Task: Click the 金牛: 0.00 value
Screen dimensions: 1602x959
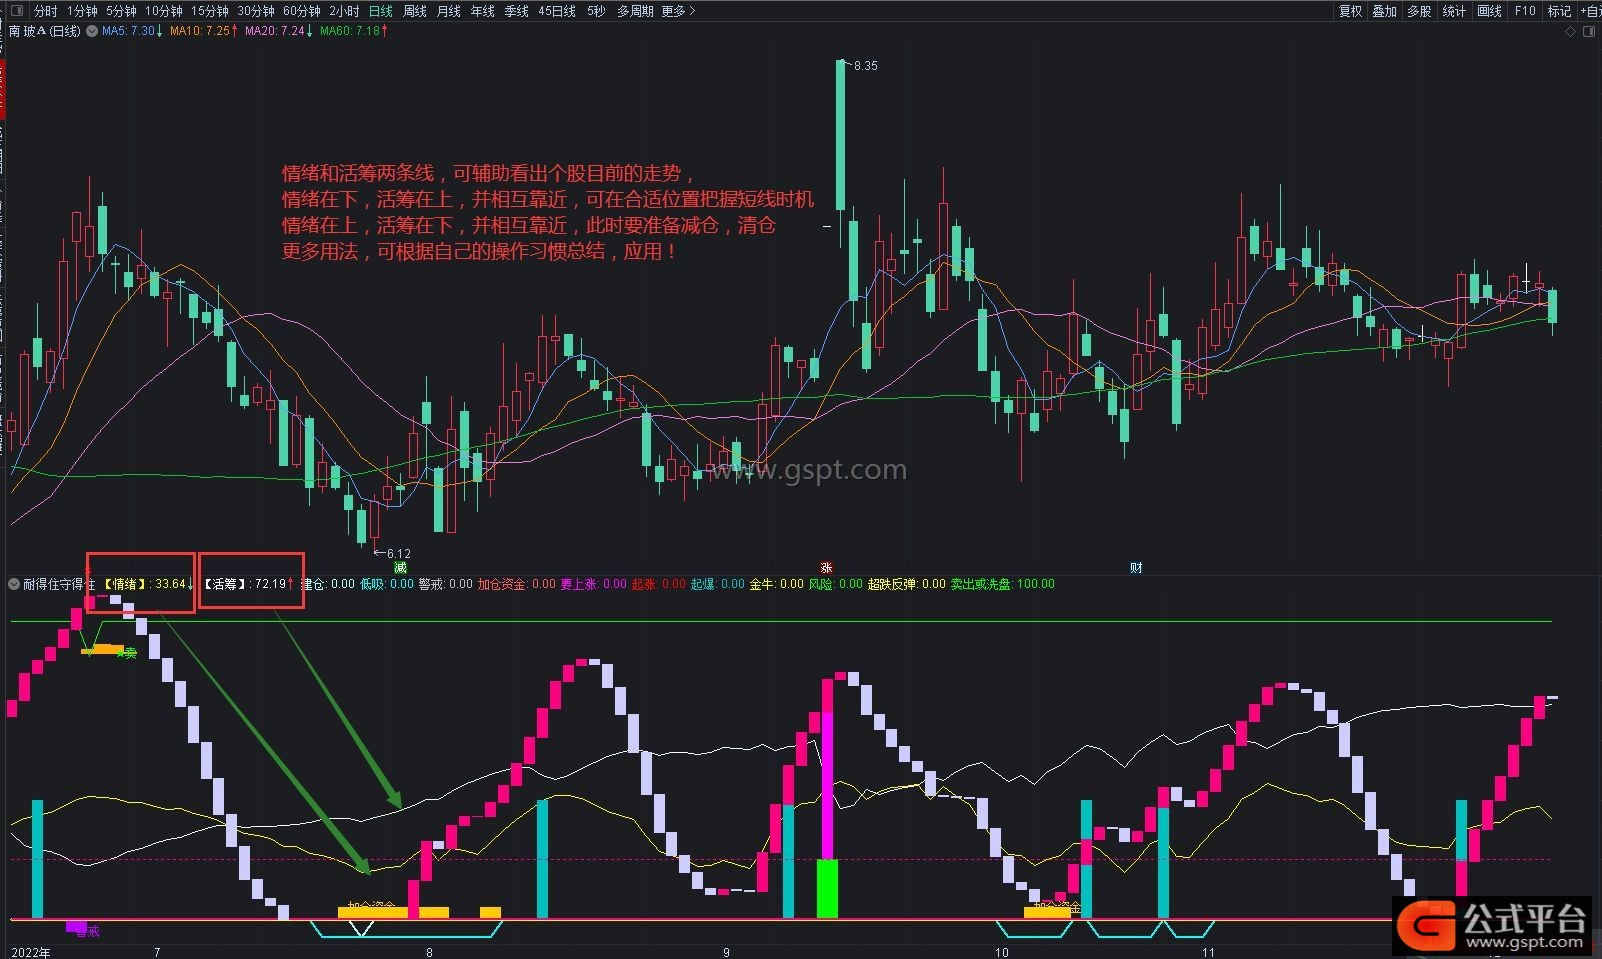Action: (777, 584)
